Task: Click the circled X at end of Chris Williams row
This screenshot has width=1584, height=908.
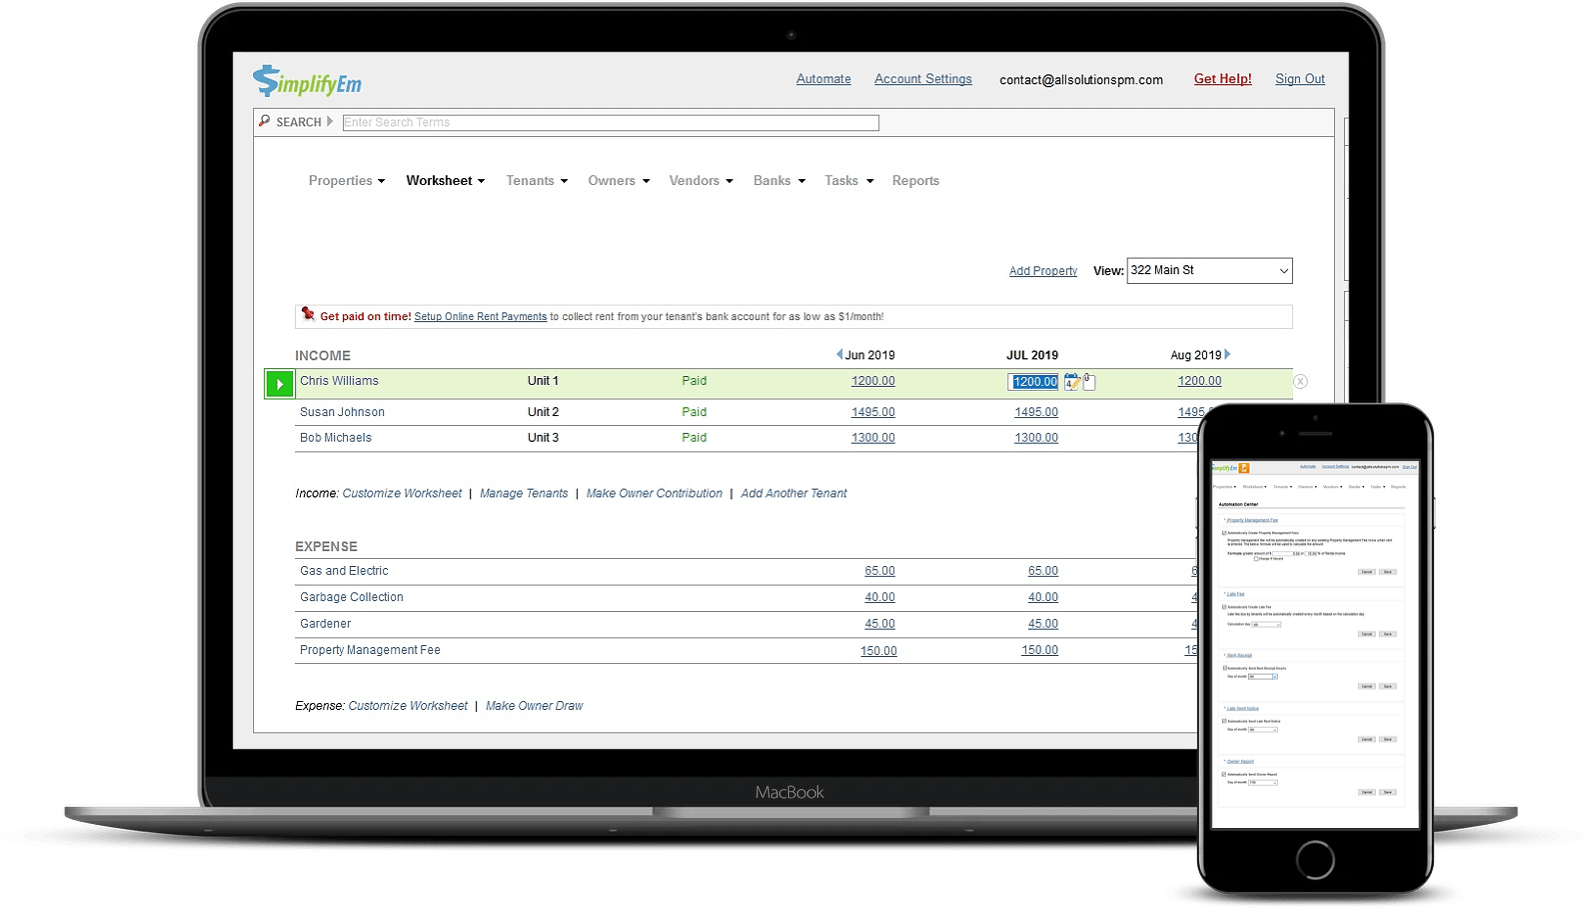Action: [1300, 381]
